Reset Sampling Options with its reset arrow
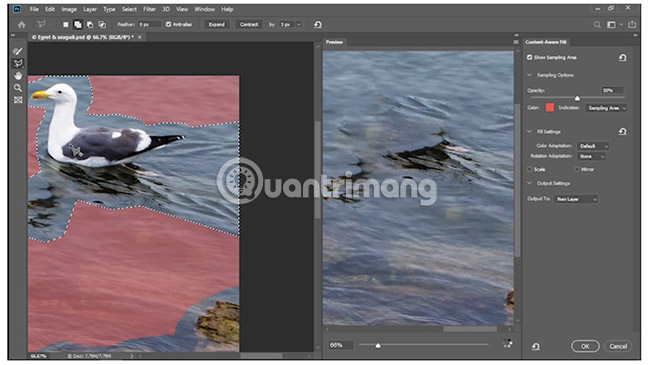The image size is (650, 365). click(622, 58)
